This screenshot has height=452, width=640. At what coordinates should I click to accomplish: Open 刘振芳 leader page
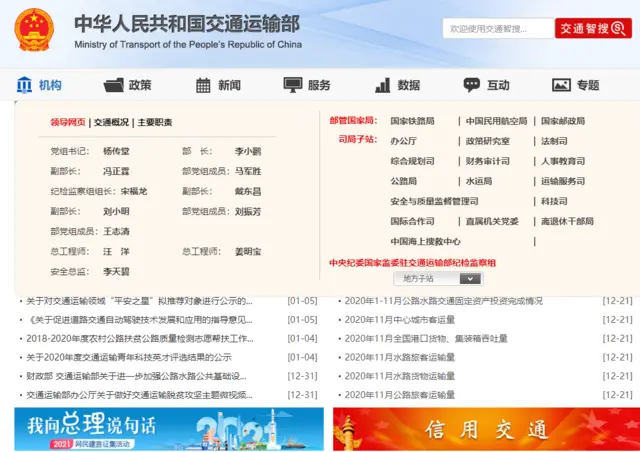[x=248, y=212]
